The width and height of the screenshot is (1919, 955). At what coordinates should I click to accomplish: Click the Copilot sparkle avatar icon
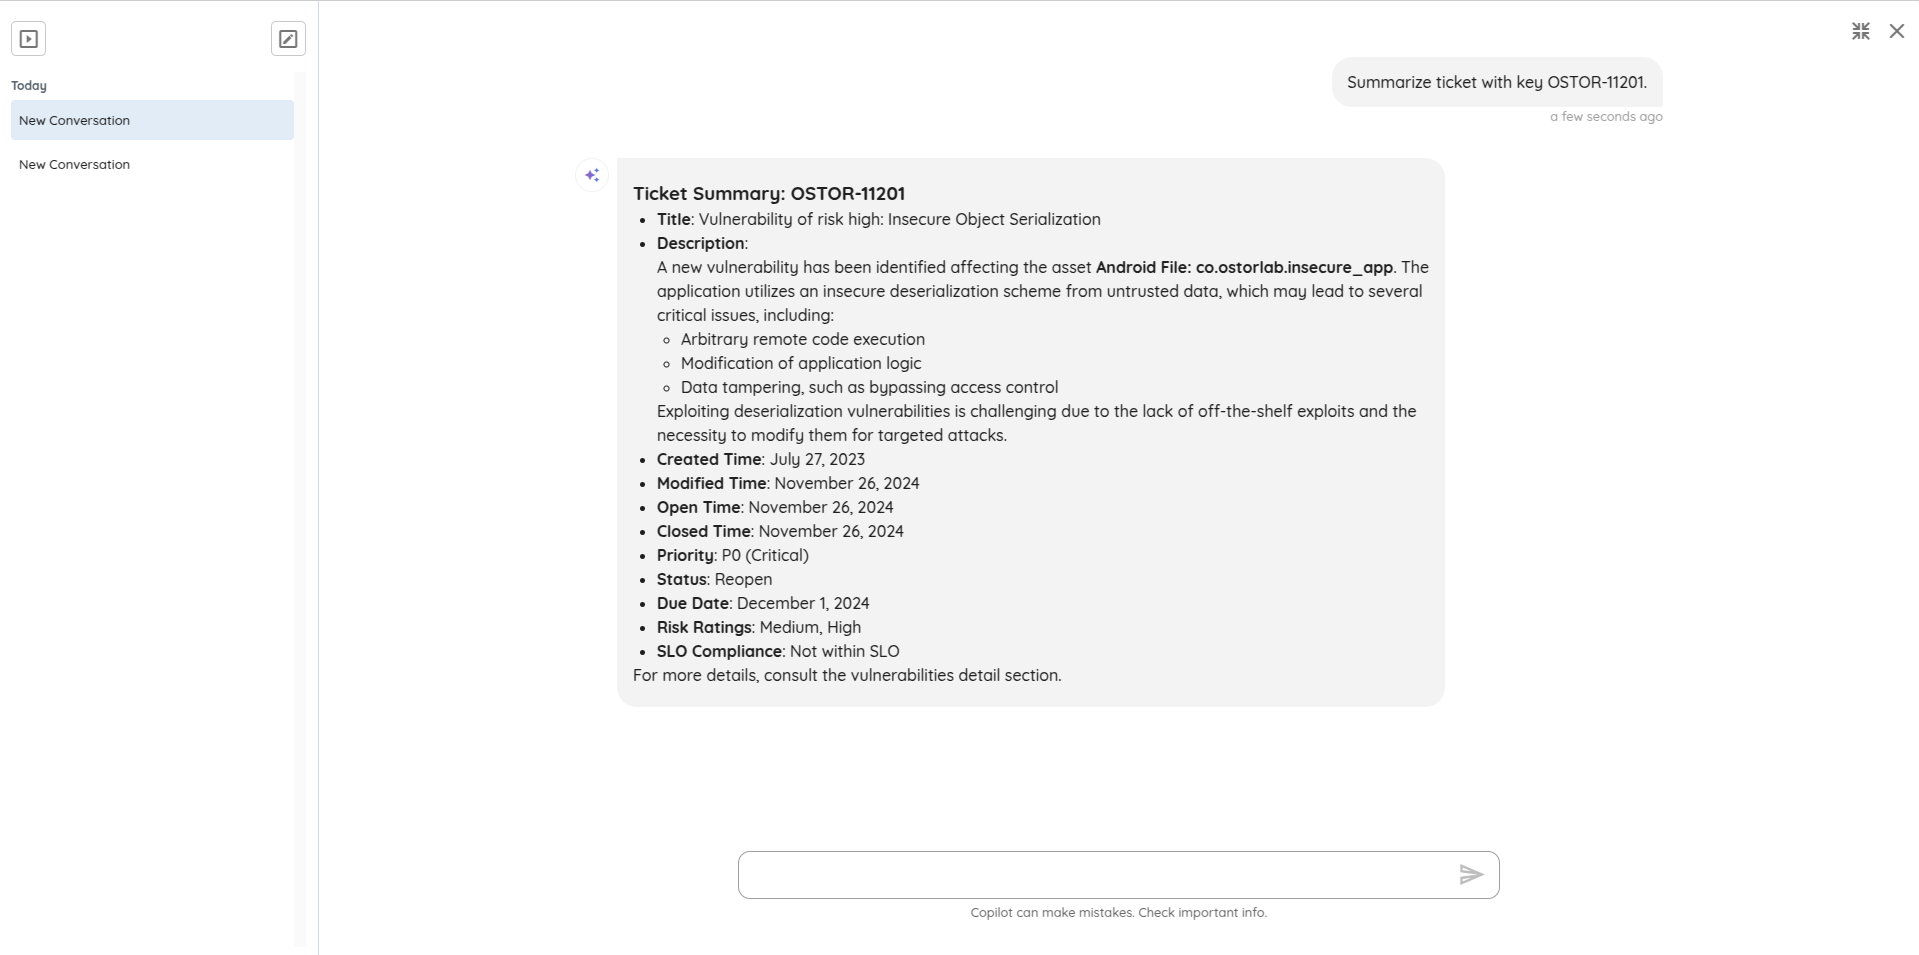pyautogui.click(x=592, y=176)
